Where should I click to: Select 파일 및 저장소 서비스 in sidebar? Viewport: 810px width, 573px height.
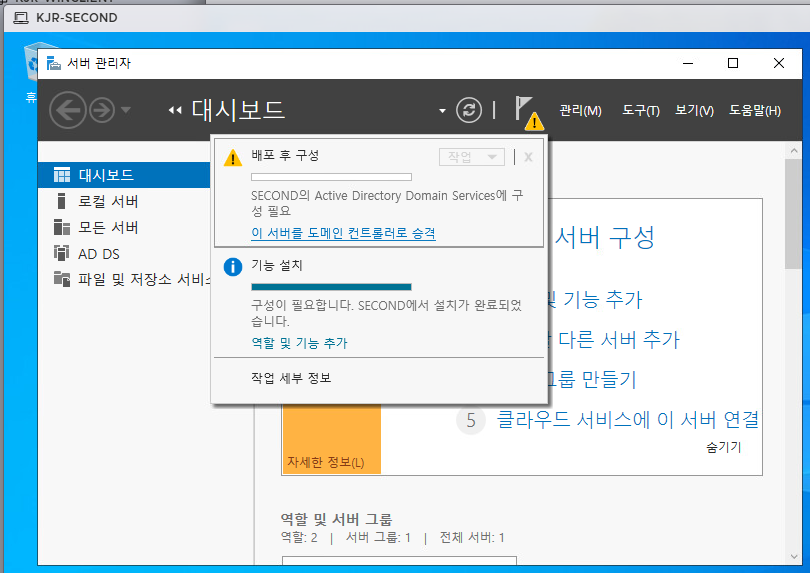tap(124, 280)
